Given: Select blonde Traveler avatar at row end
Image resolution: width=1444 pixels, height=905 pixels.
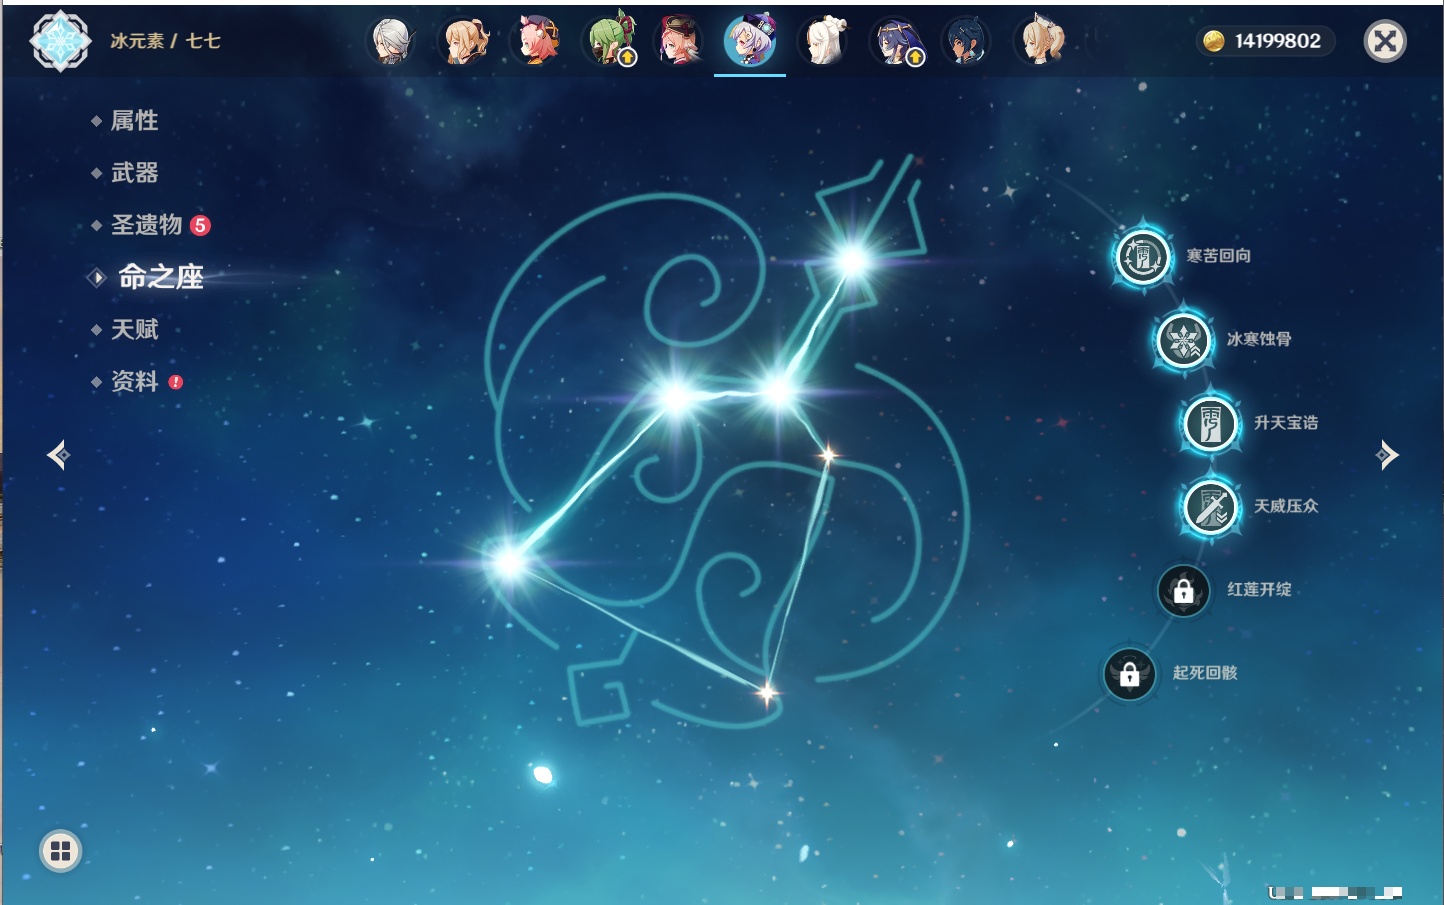Looking at the screenshot, I should (x=1040, y=41).
